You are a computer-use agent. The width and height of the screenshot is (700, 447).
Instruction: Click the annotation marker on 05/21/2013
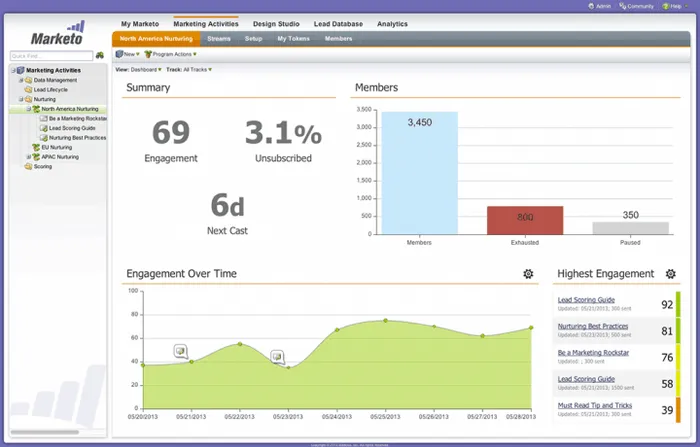point(181,351)
